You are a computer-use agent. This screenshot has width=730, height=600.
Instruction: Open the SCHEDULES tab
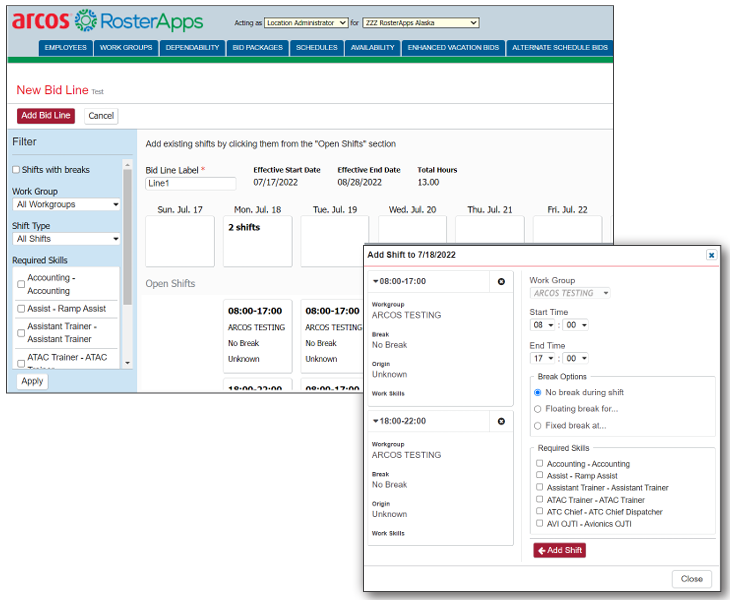tap(317, 48)
